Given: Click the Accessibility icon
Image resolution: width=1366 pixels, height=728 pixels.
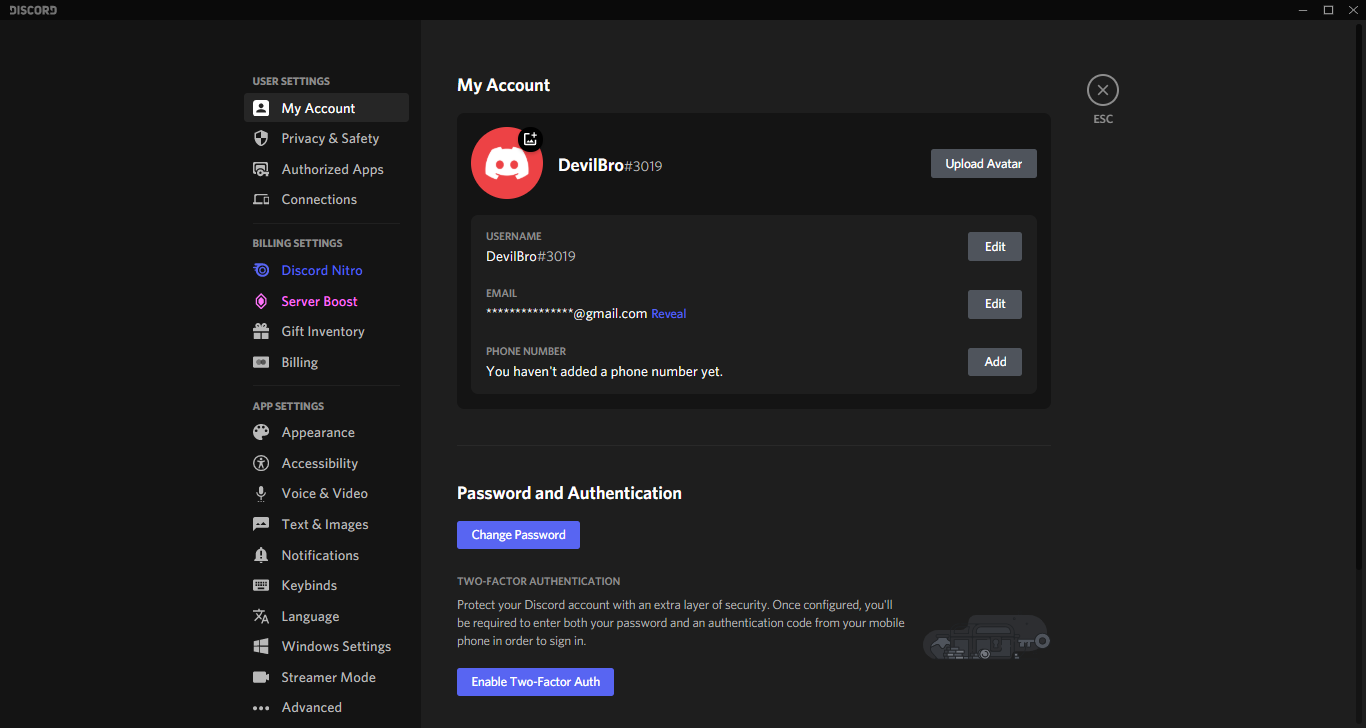Looking at the screenshot, I should click(261, 463).
